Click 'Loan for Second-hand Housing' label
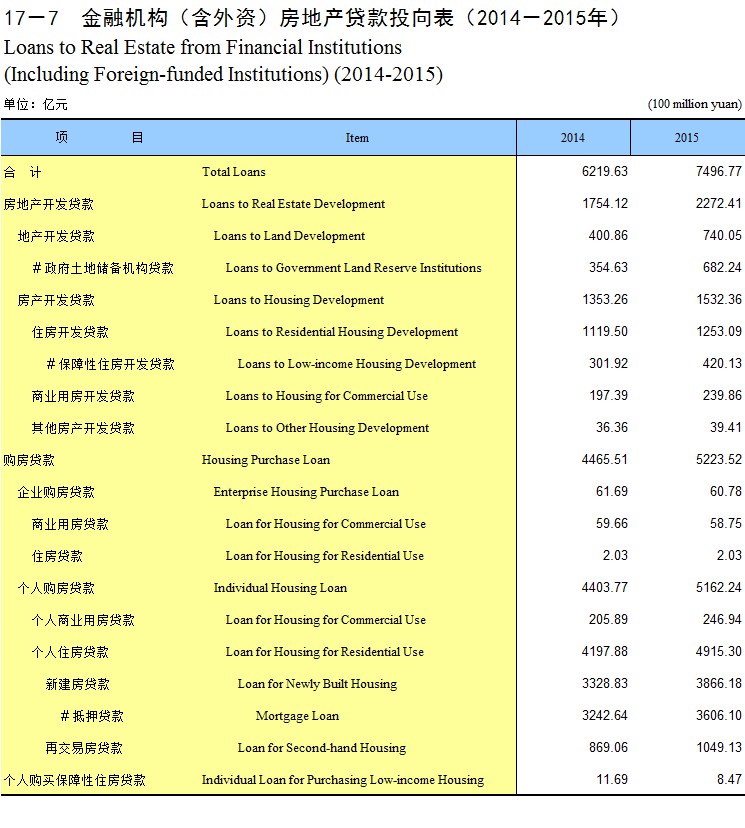 322,748
